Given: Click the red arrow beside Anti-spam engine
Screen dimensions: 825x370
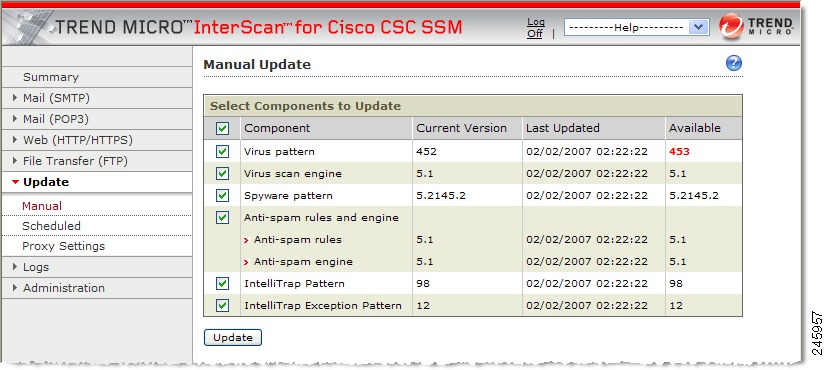Looking at the screenshot, I should (x=246, y=262).
